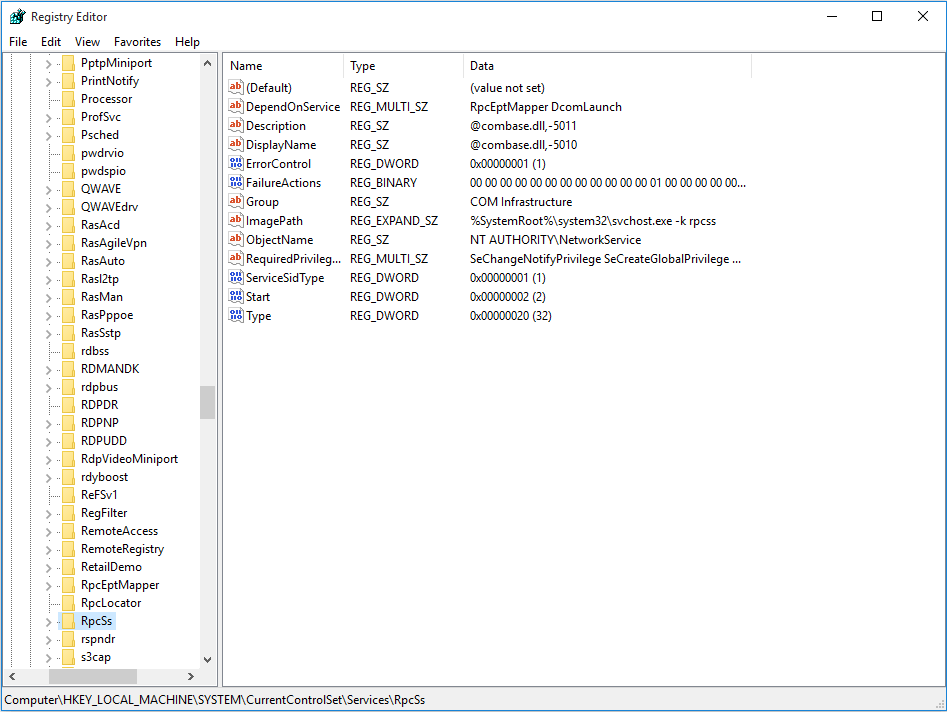Click the folder icon of rdbss key

point(69,351)
